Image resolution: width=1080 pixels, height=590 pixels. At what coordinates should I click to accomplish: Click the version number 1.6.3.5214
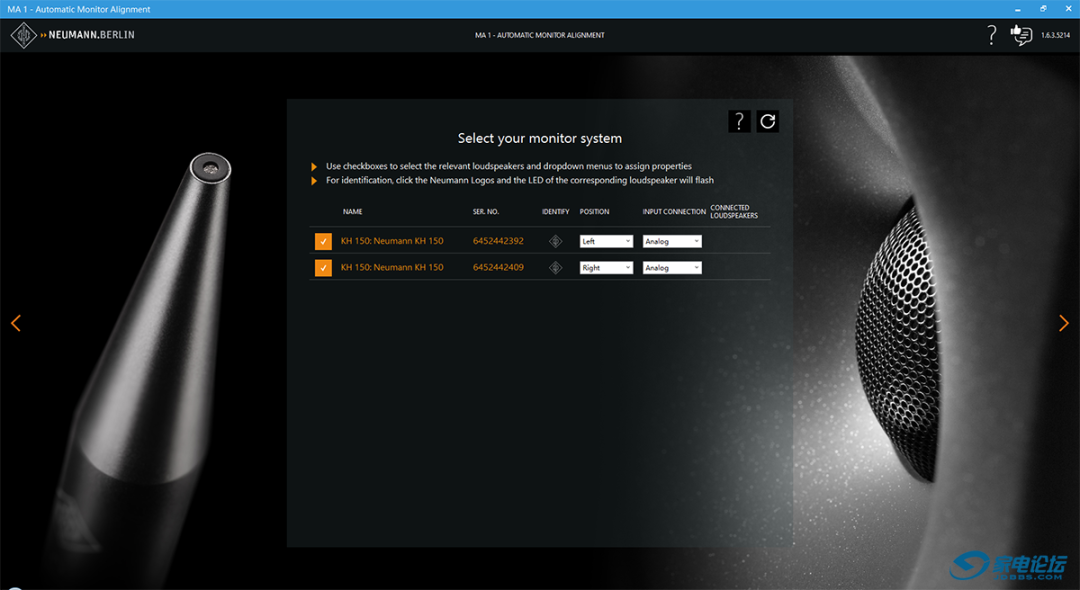[1056, 35]
